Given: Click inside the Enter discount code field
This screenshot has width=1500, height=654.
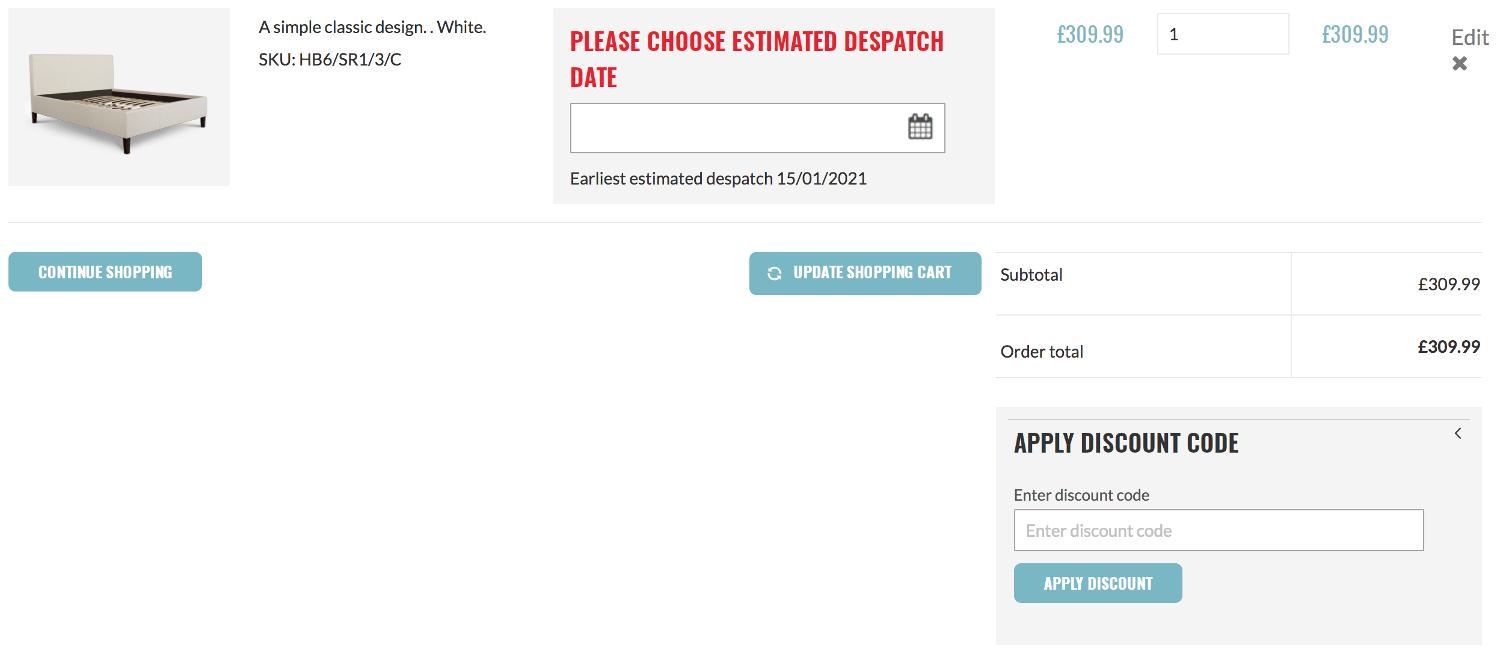Looking at the screenshot, I should point(1218,530).
